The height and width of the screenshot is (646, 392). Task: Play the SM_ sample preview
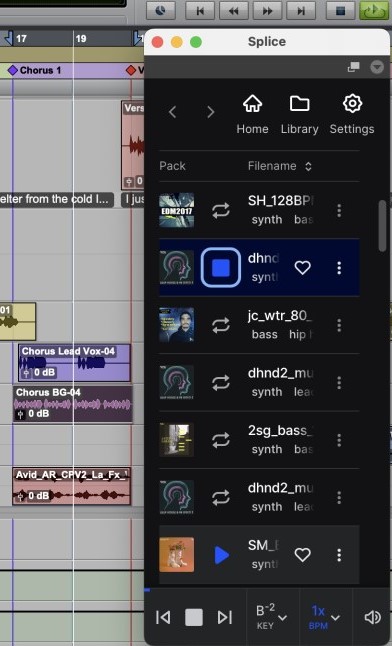pyautogui.click(x=221, y=555)
